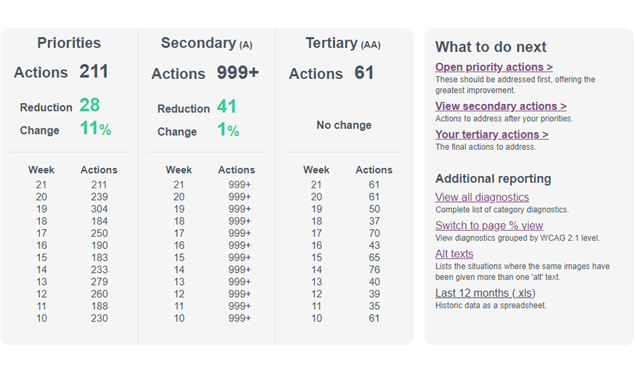
Task: Click the What to do next heading
Action: pyautogui.click(x=491, y=47)
